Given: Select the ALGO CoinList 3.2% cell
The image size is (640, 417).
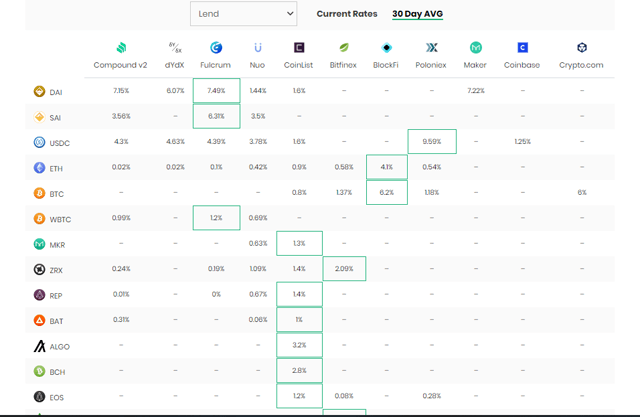Looking at the screenshot, I should pyautogui.click(x=299, y=345).
